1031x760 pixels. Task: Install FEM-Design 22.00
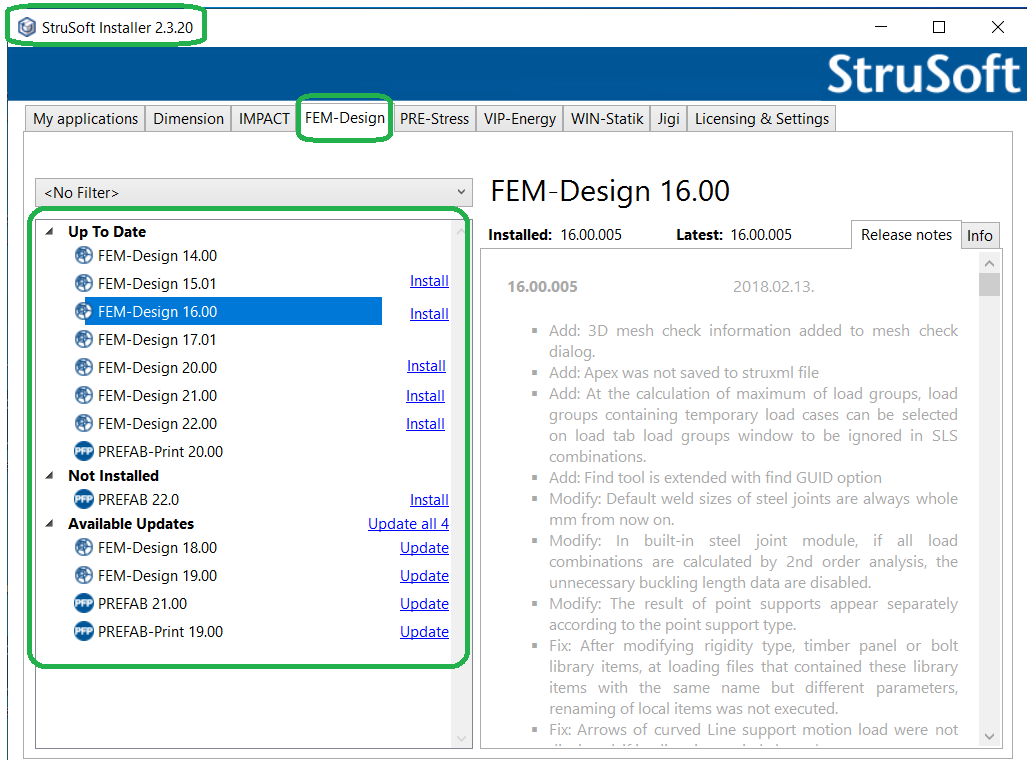[425, 424]
